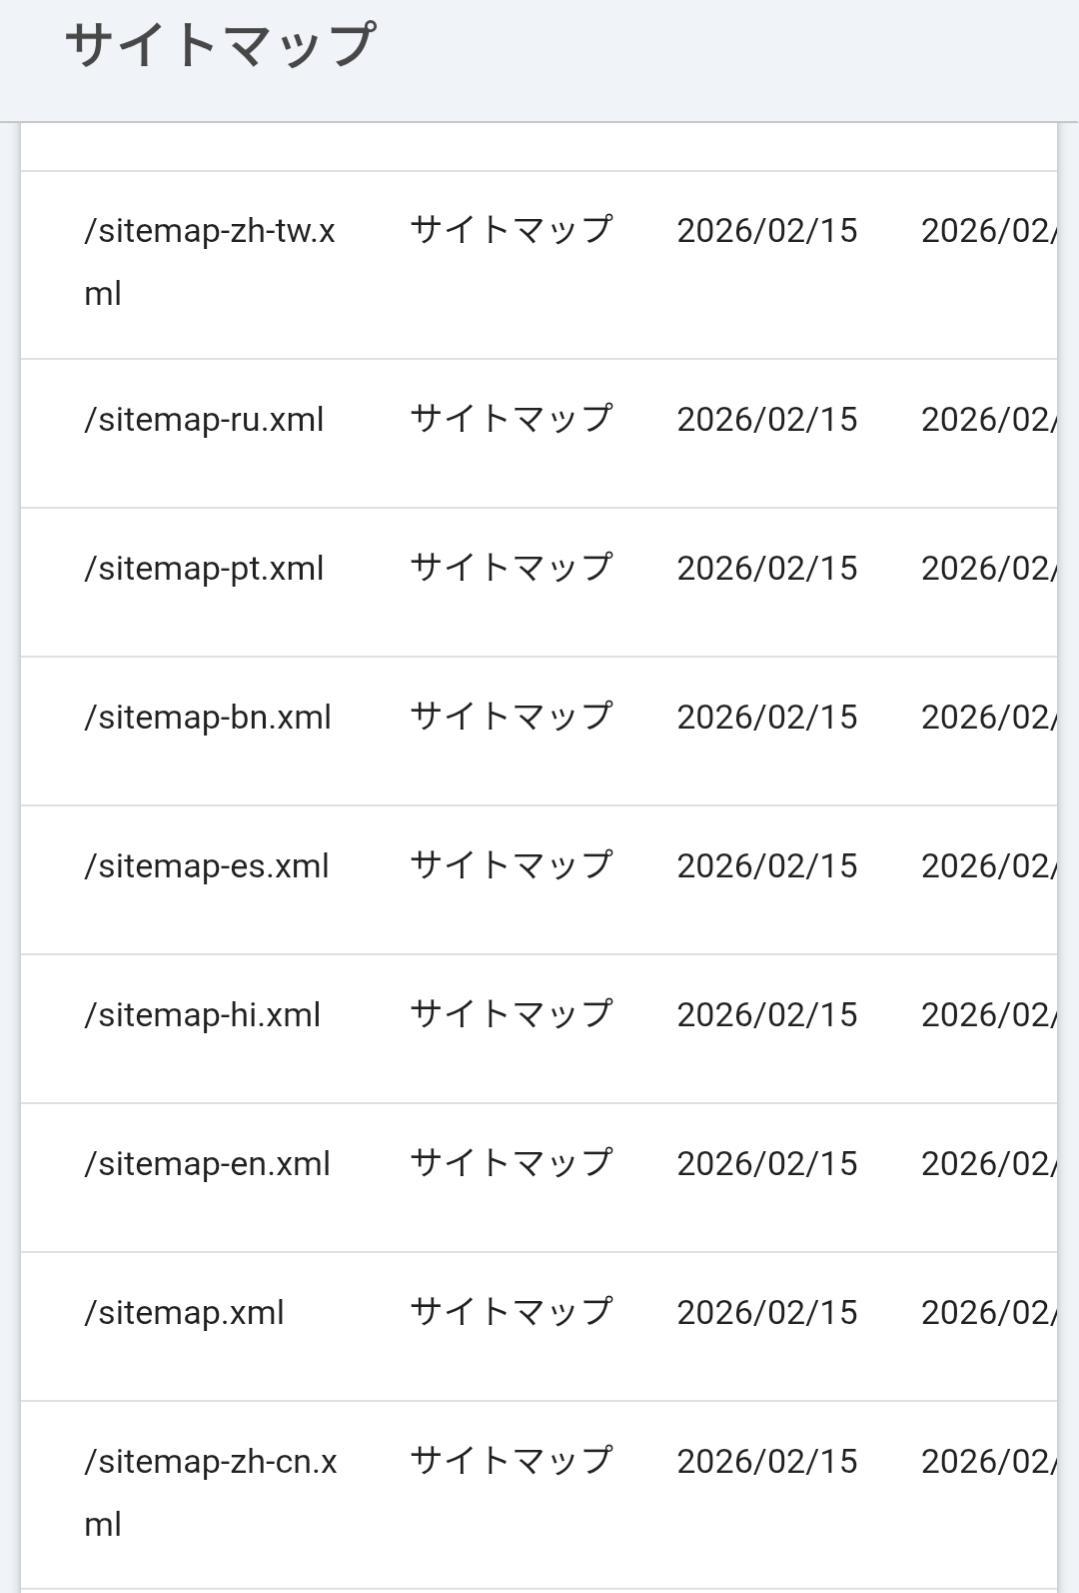Select the /sitemap-hi.xml sitemap row
The image size is (1079, 1593).
click(203, 1016)
